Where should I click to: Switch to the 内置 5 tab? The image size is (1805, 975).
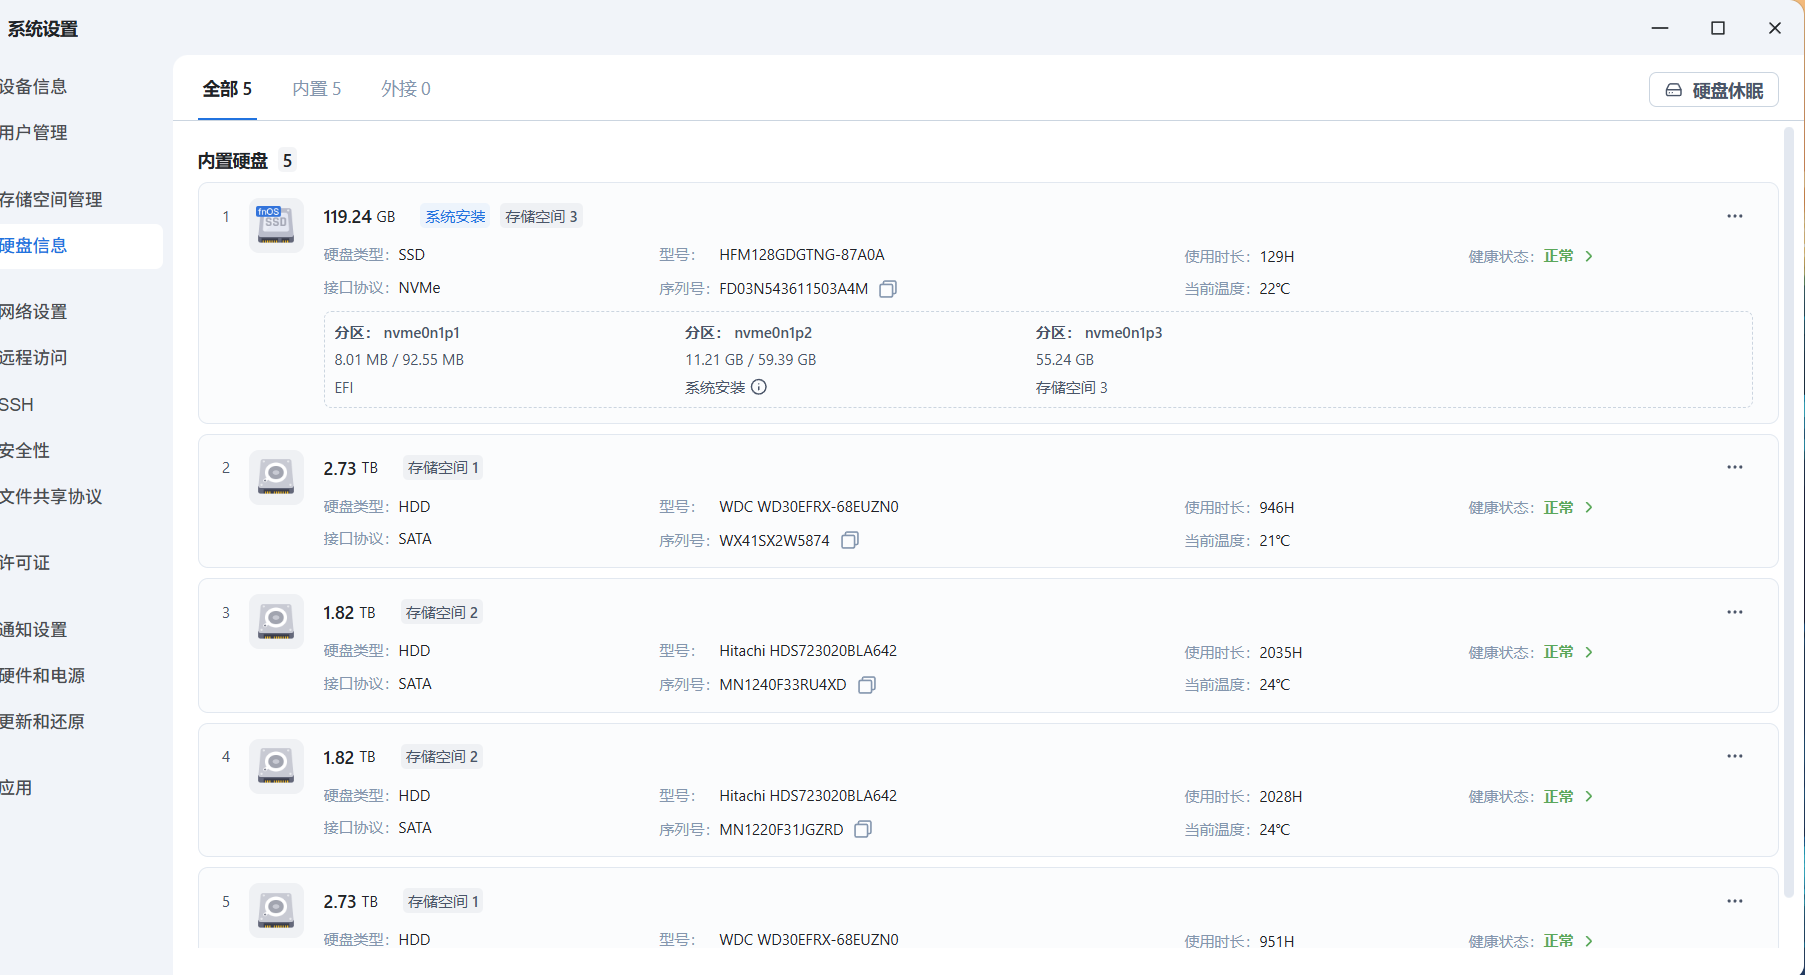point(316,89)
